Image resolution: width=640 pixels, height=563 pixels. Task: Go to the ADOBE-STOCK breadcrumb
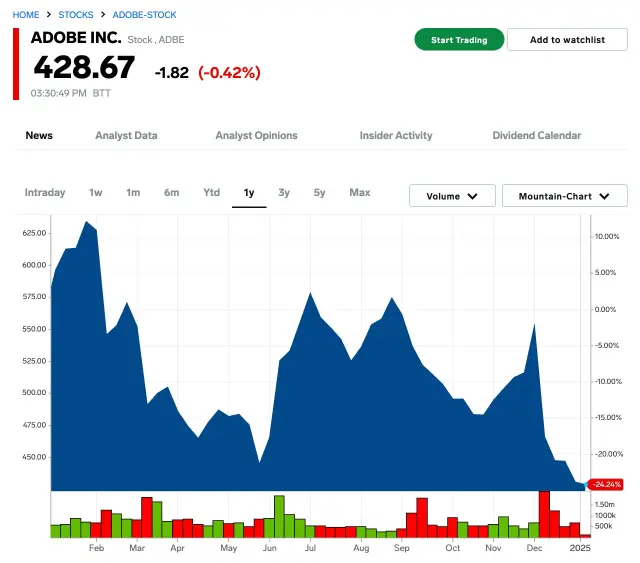tap(144, 15)
